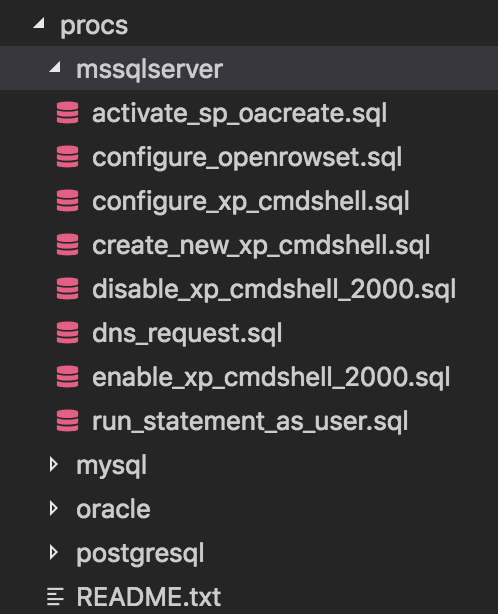Screen dimensions: 498x614
Task: Expand the postgresql folder arrow
Action: tap(54, 553)
